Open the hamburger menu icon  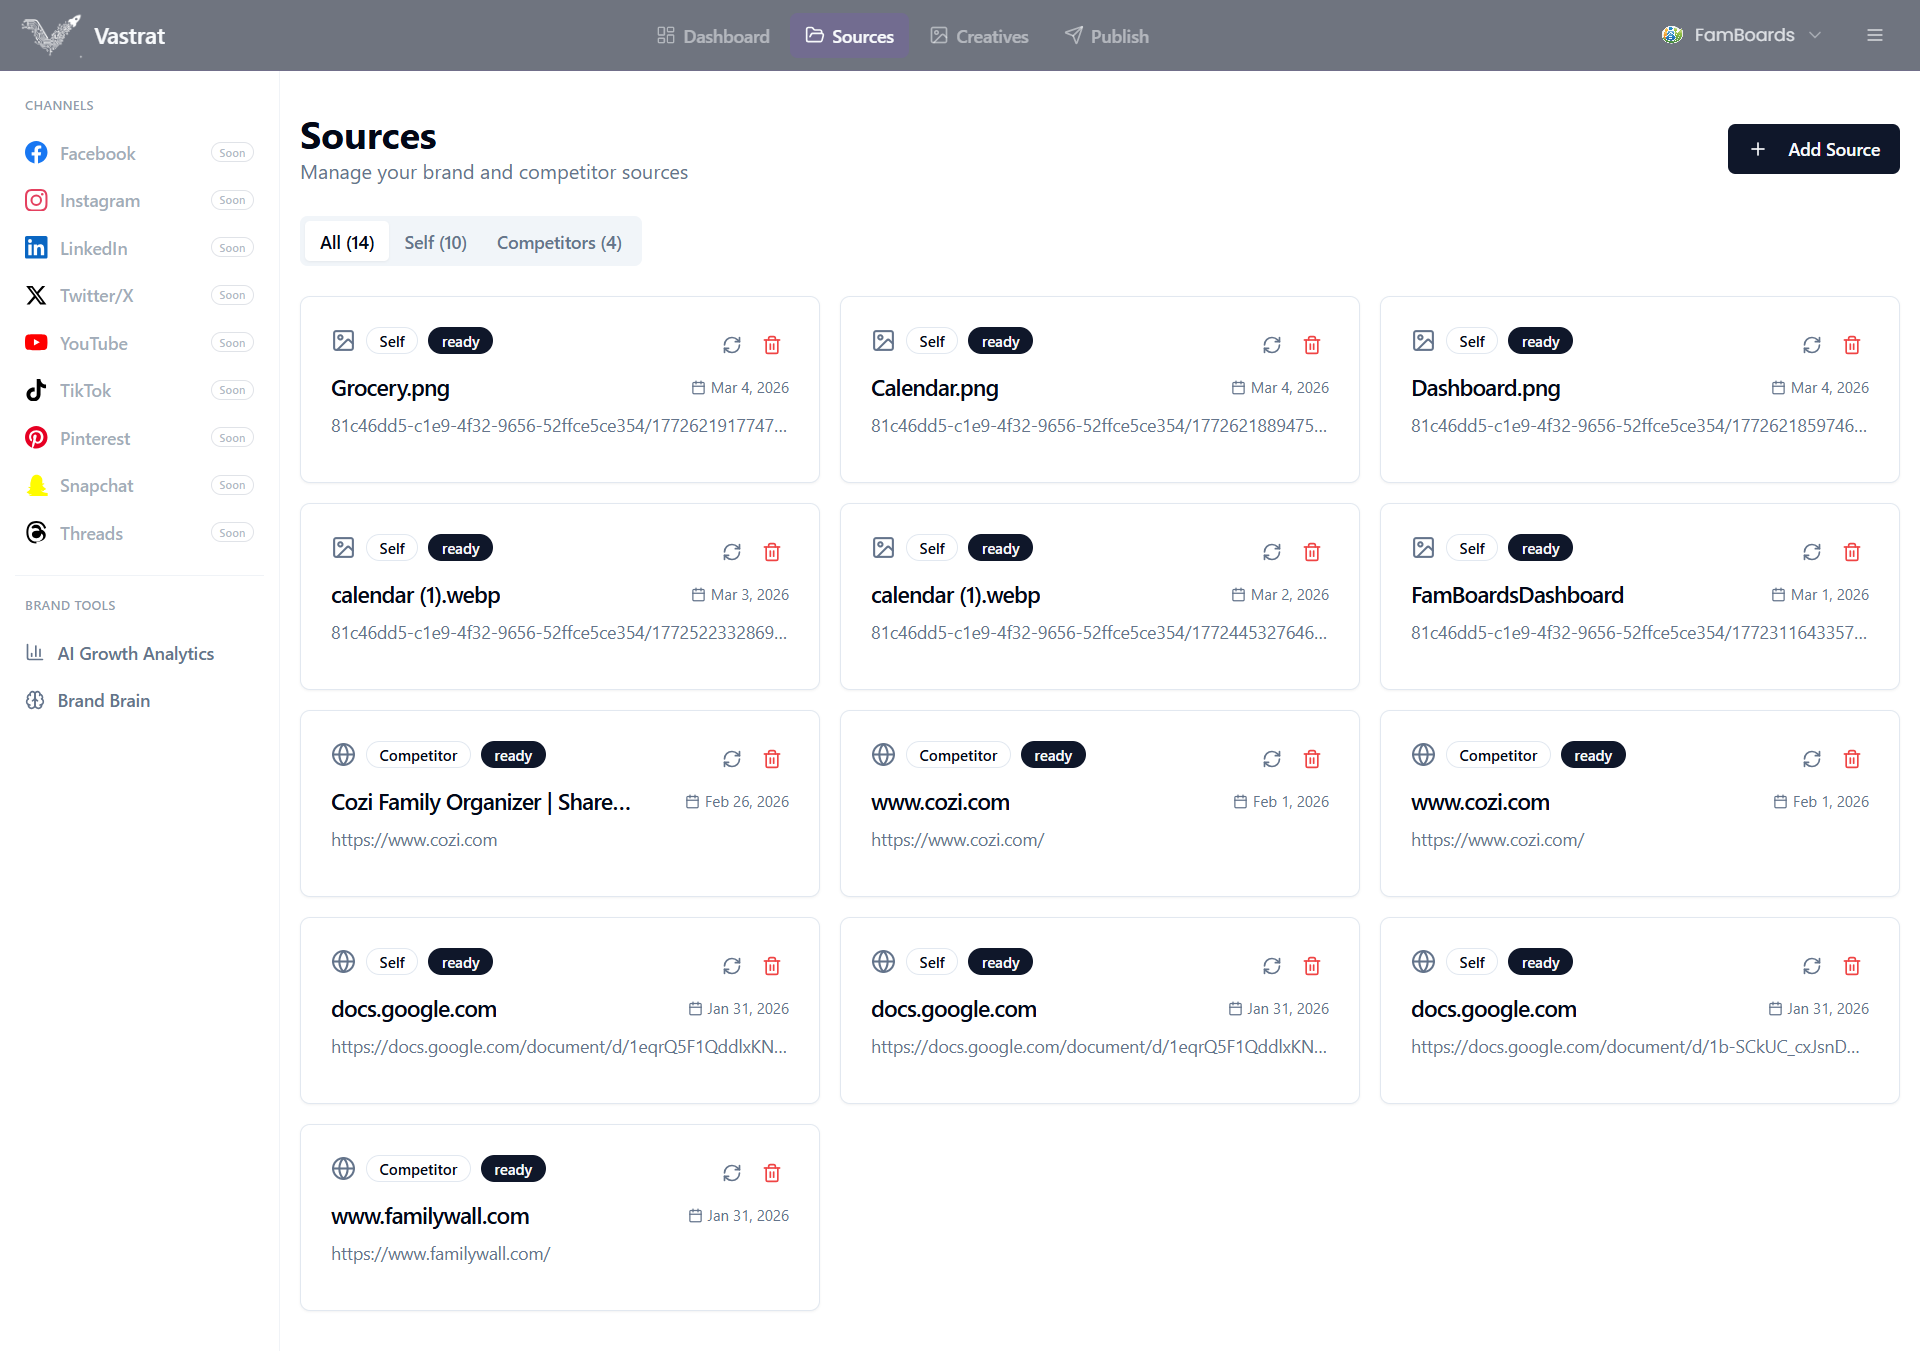(x=1875, y=35)
